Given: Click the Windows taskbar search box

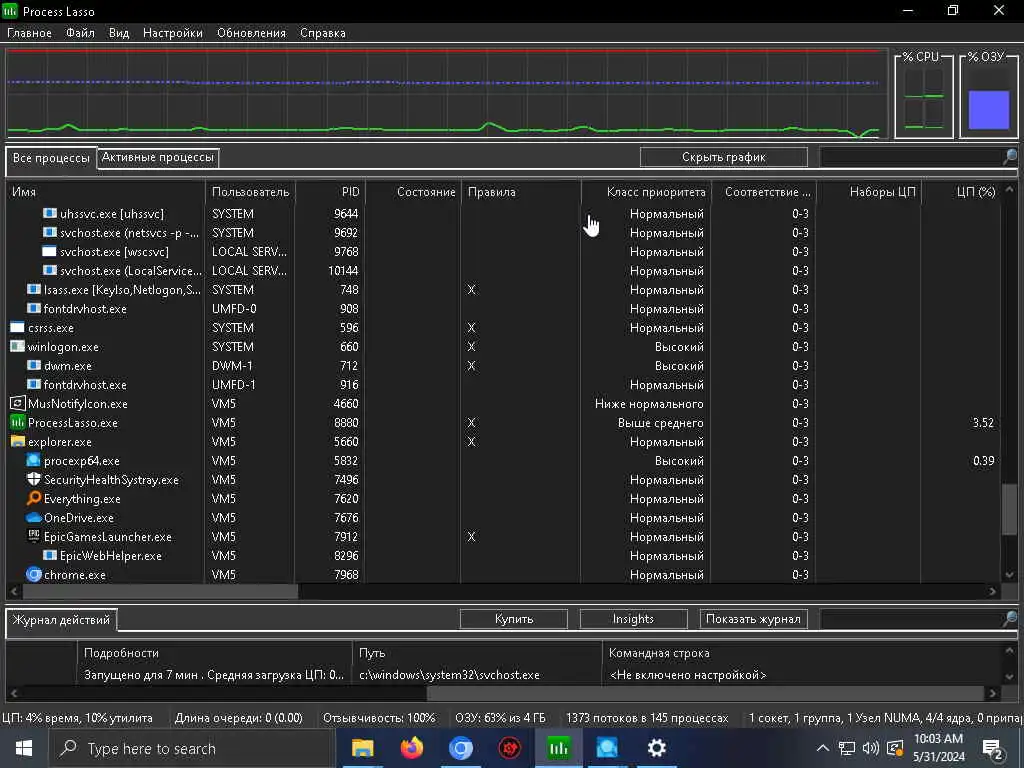Looking at the screenshot, I should [192, 748].
